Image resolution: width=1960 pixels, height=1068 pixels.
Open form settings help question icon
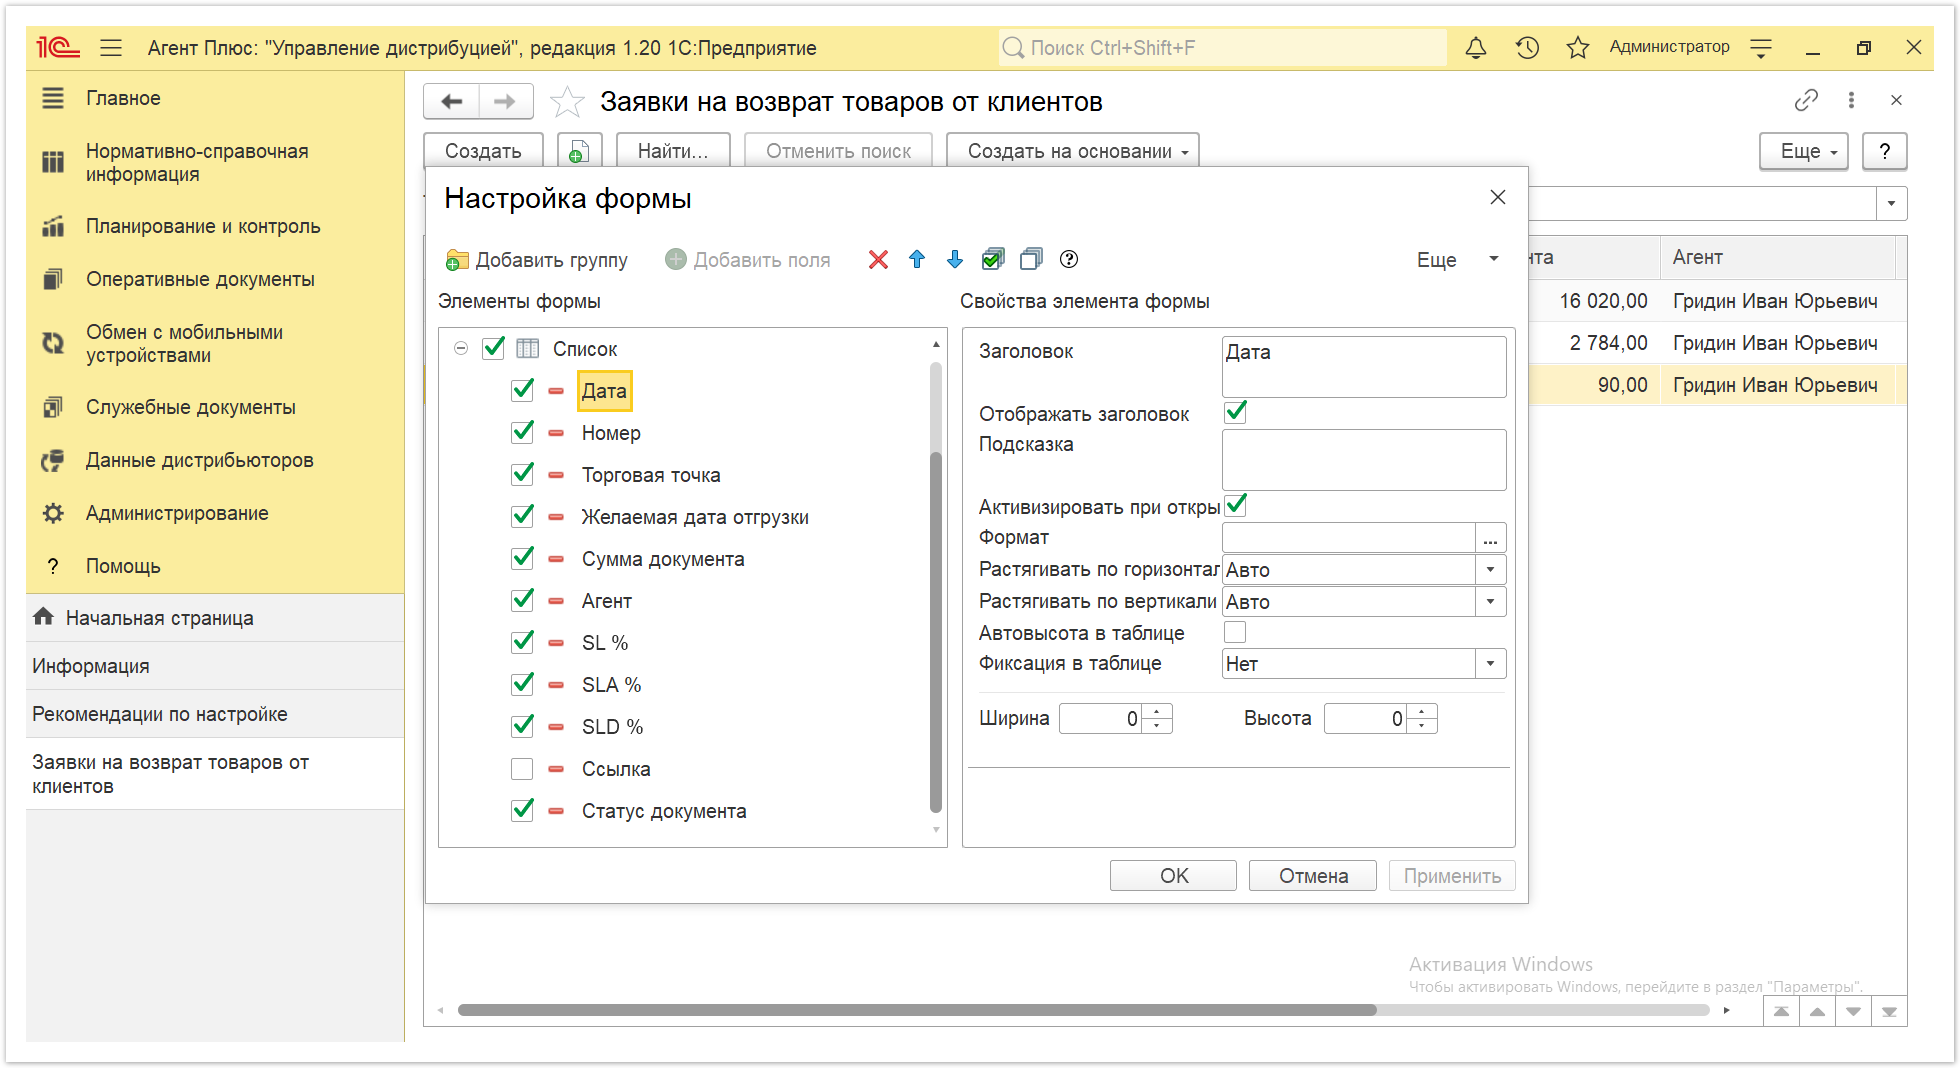click(x=1069, y=260)
